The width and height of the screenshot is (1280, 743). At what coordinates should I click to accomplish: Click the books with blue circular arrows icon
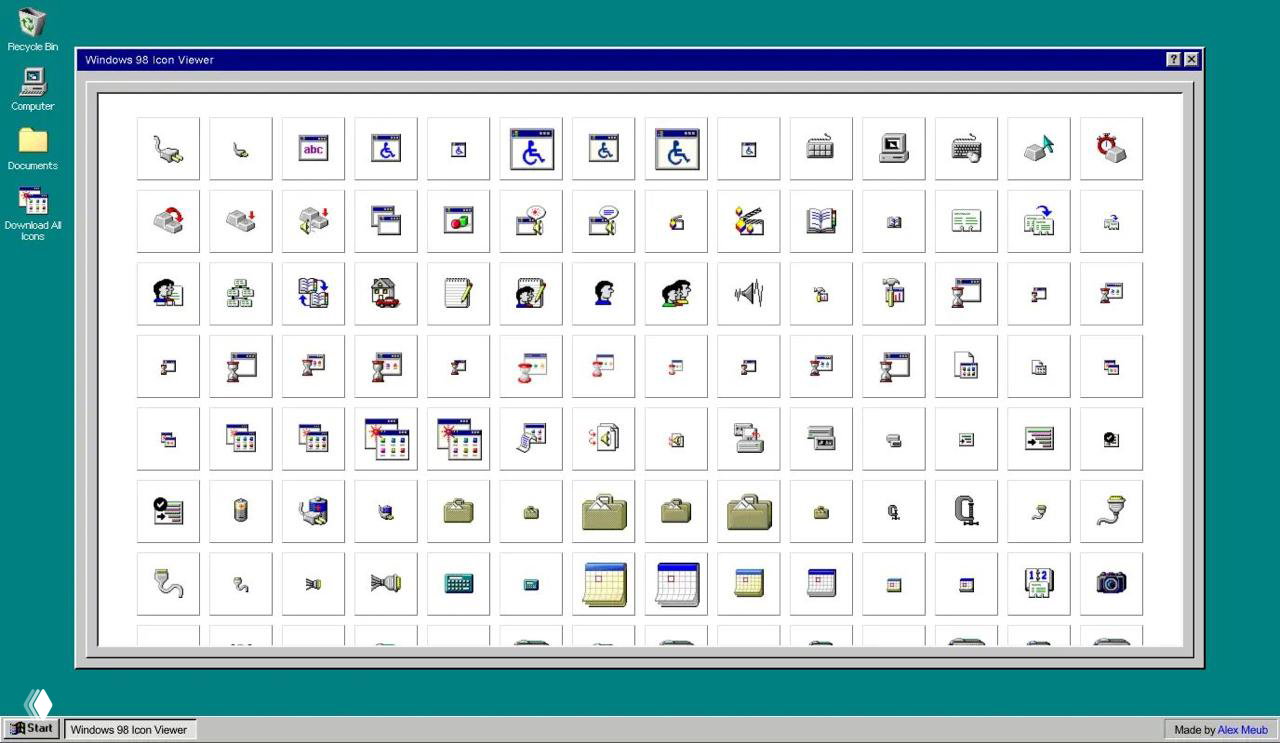click(x=313, y=294)
